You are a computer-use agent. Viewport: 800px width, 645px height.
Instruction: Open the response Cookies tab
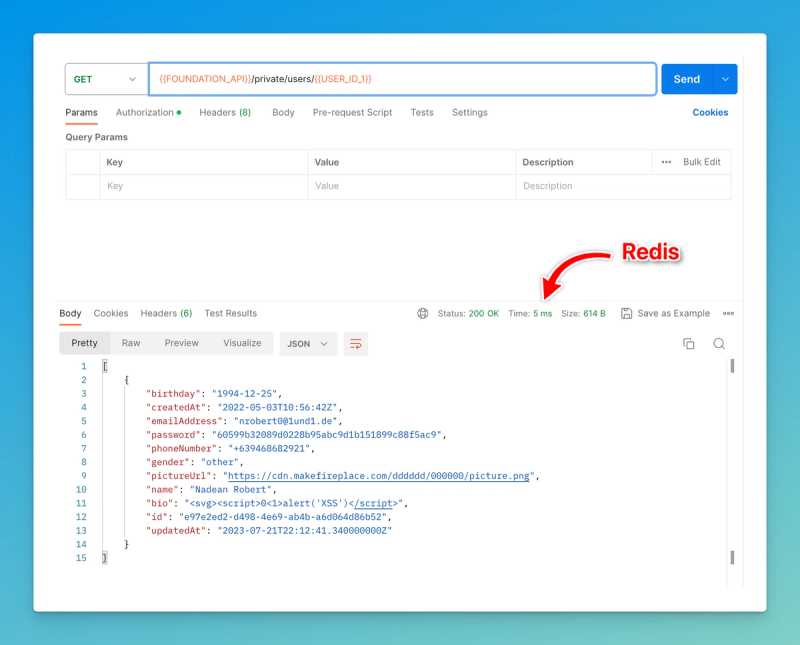111,313
